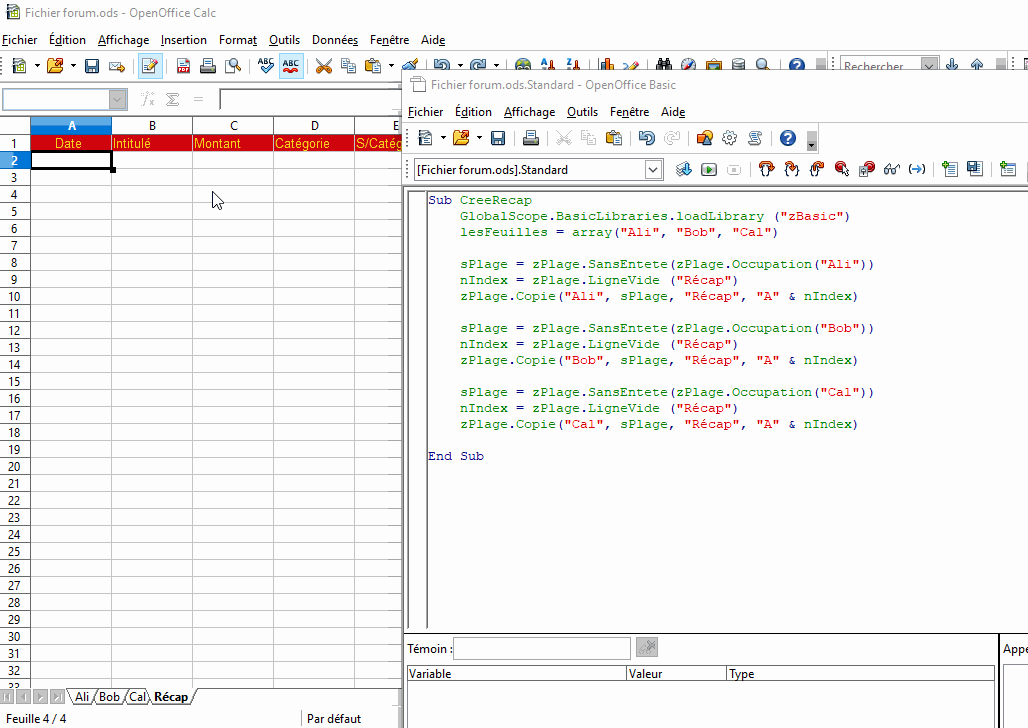Select column A header in Calc
The width and height of the screenshot is (1028, 728).
click(71, 125)
